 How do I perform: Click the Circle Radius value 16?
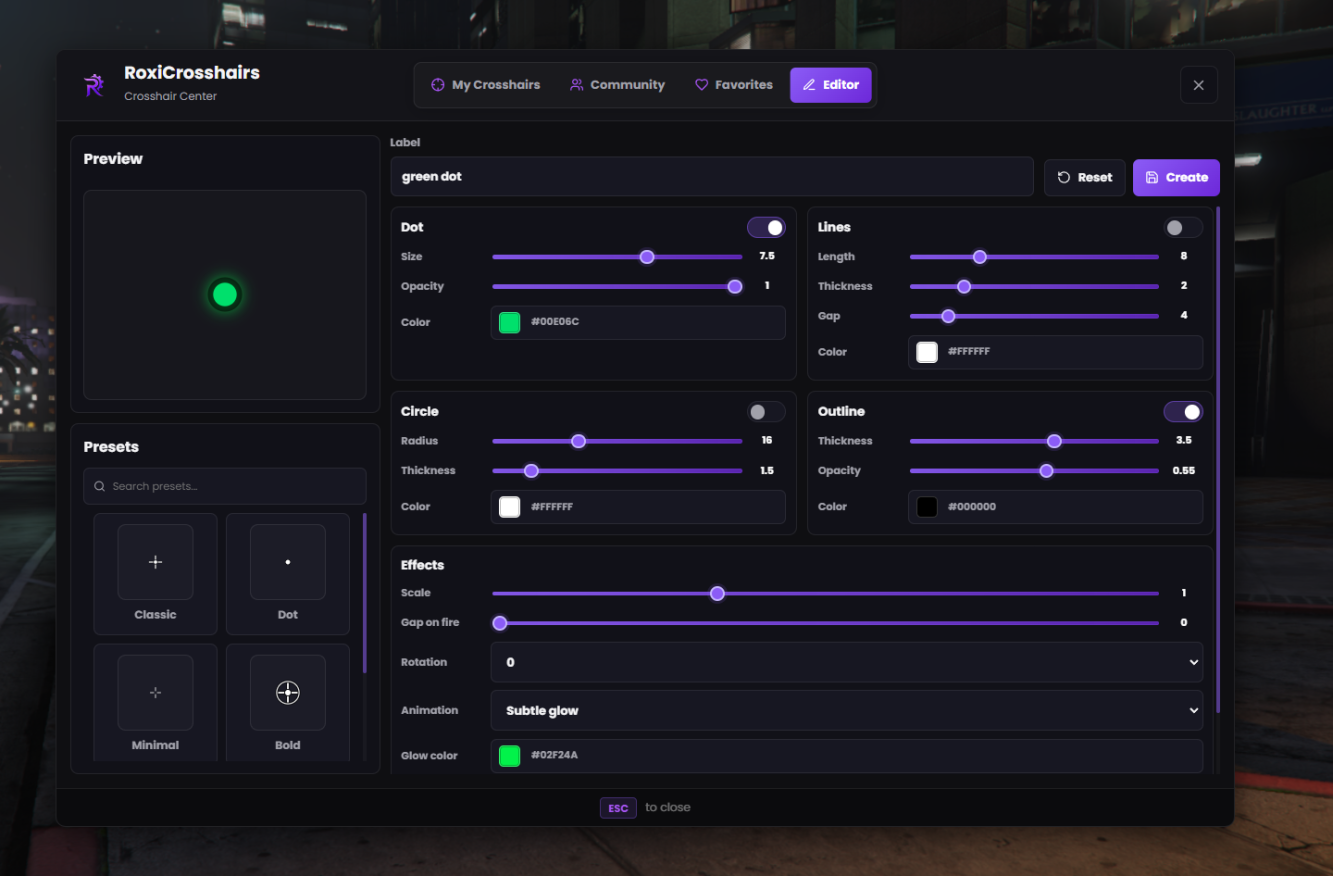(767, 441)
